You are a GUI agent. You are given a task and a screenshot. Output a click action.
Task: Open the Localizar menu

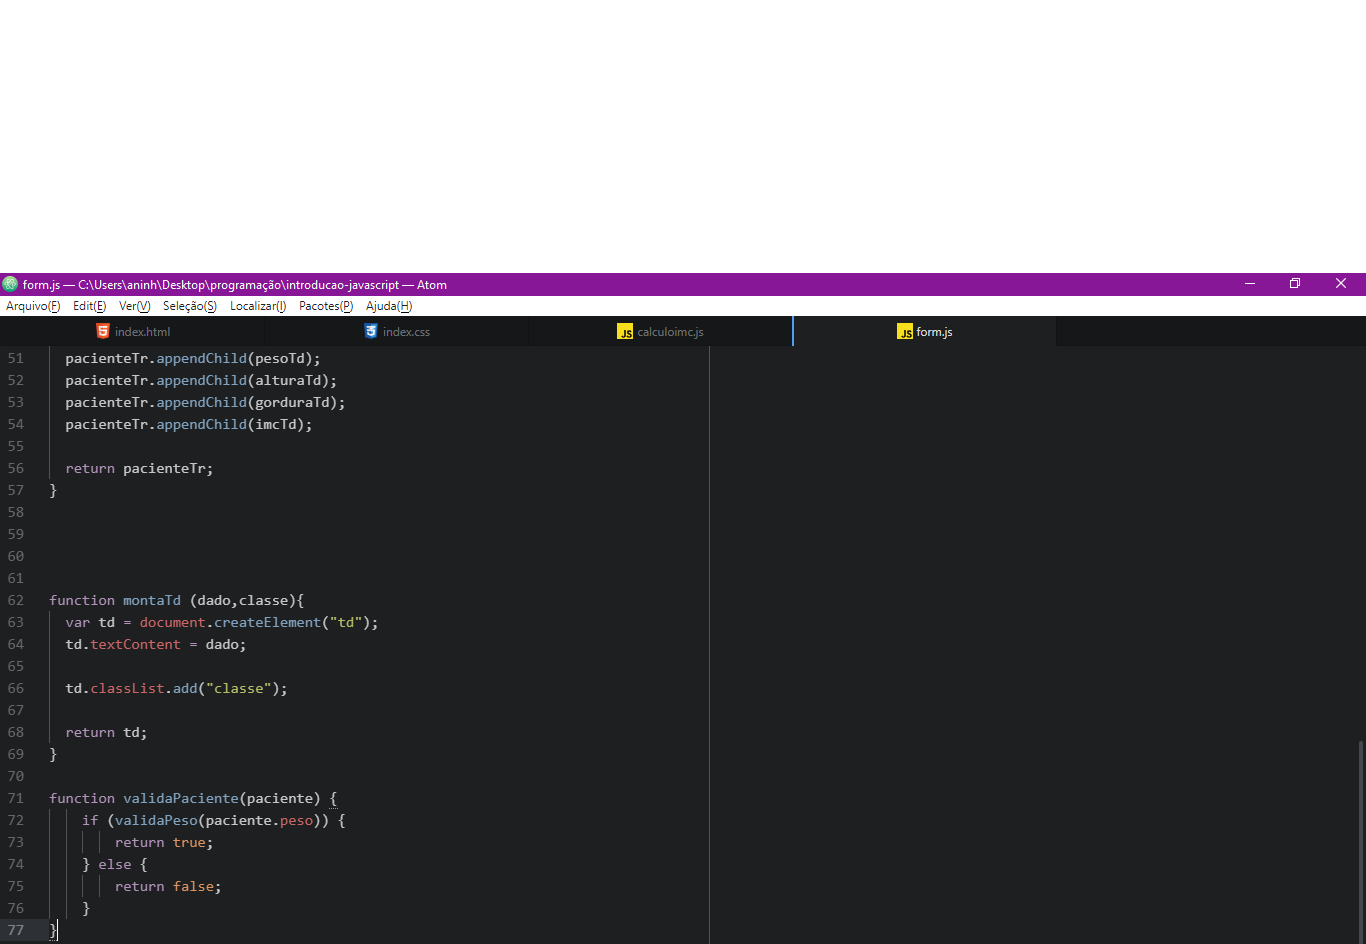click(x=258, y=306)
